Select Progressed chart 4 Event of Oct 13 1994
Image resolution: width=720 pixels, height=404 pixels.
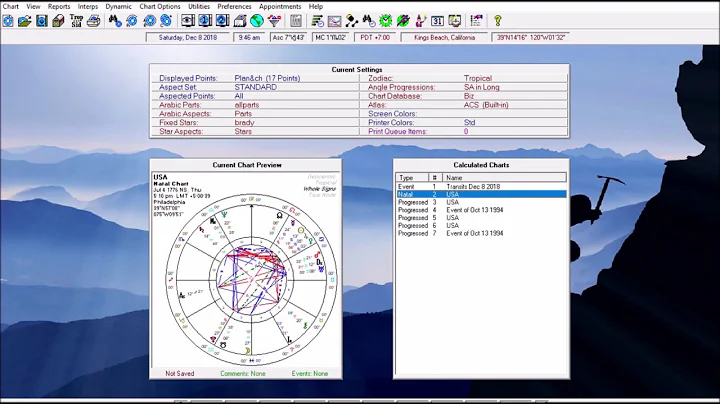[481, 210]
